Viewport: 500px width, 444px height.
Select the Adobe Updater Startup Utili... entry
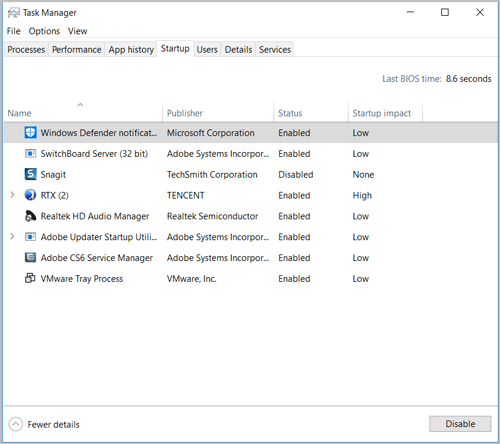[99, 237]
